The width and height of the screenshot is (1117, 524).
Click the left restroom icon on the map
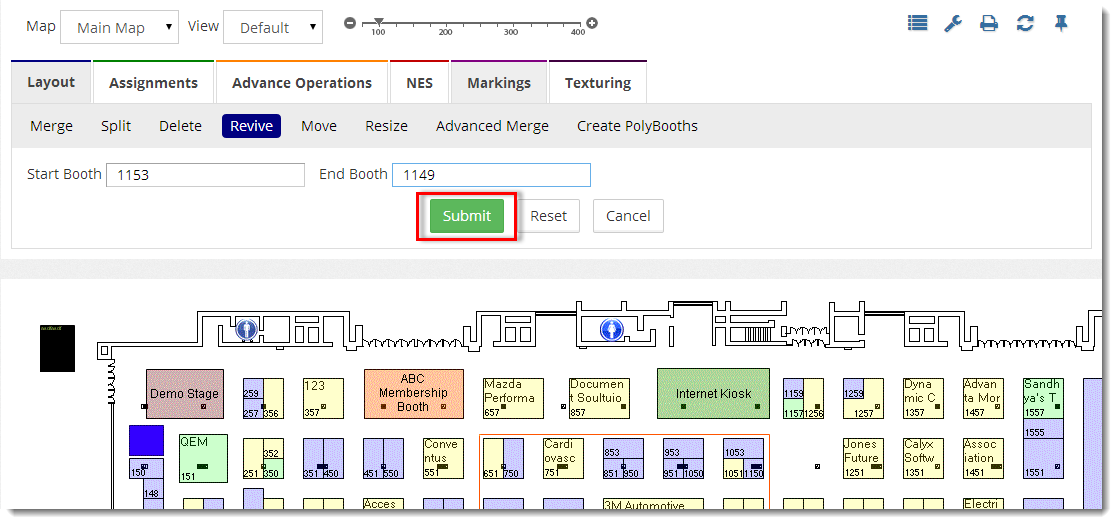point(246,330)
